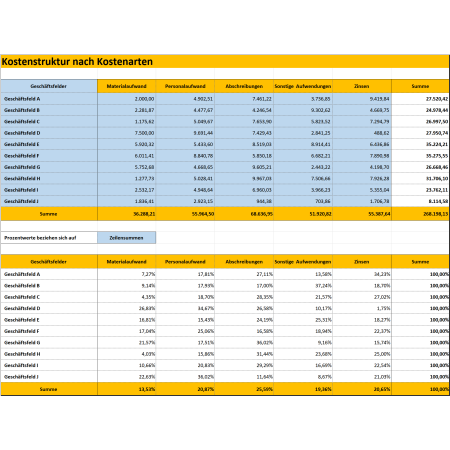
Task: Select 'Zinsen' header in the percentage table
Action: 362,262
